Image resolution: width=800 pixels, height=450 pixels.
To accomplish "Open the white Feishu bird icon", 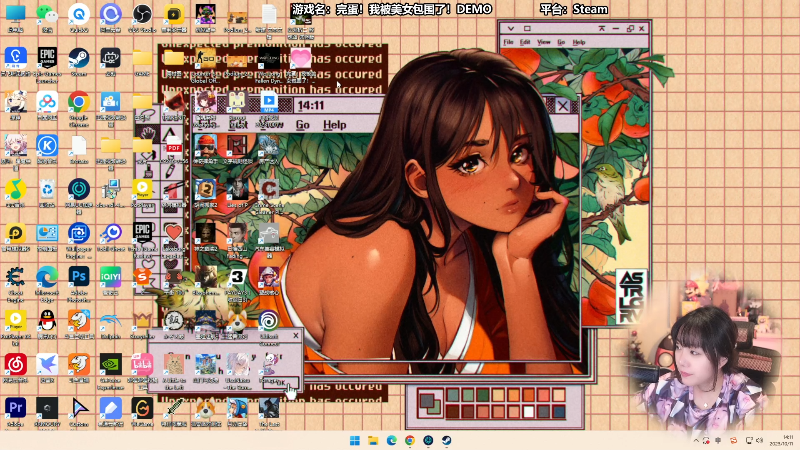I will pyautogui.click(x=47, y=365).
